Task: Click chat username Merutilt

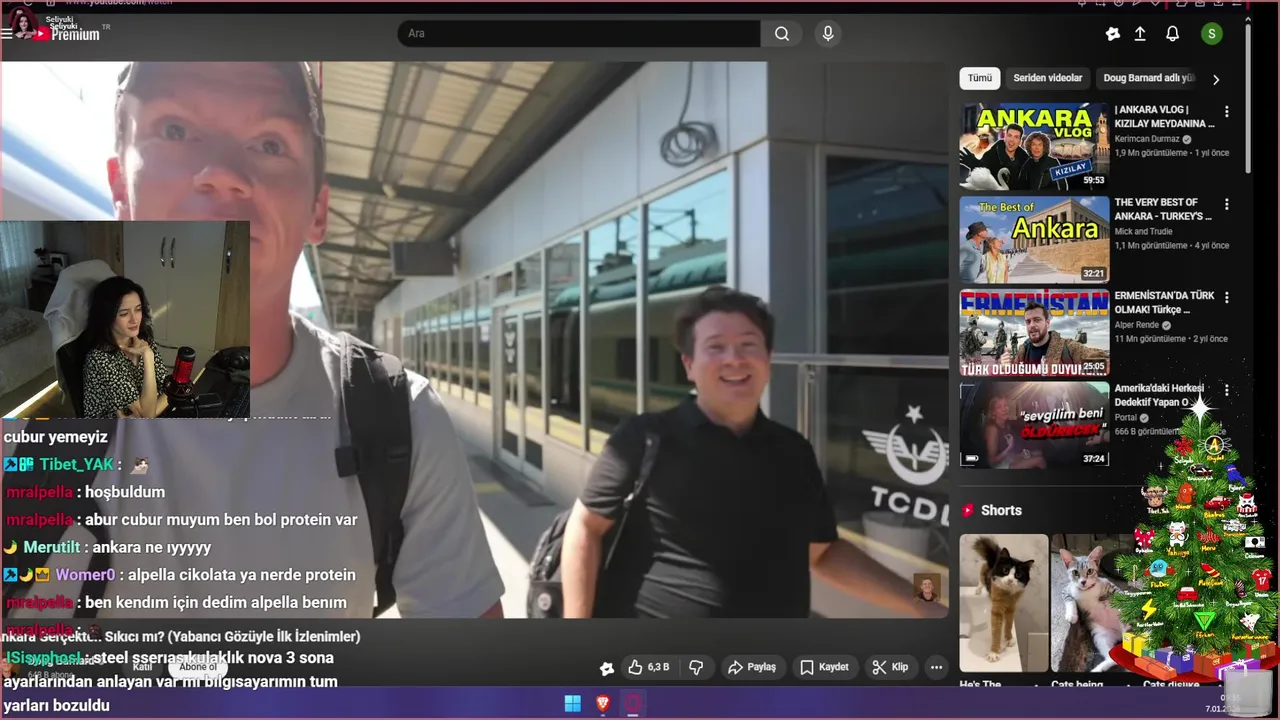Action: pos(52,548)
